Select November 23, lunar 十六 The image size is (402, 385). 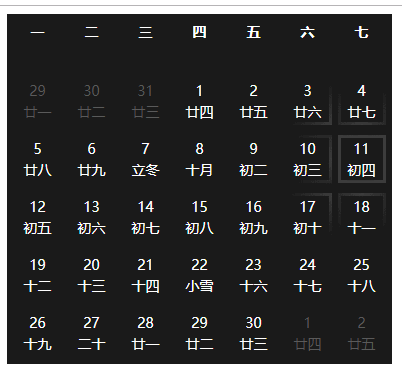click(253, 275)
